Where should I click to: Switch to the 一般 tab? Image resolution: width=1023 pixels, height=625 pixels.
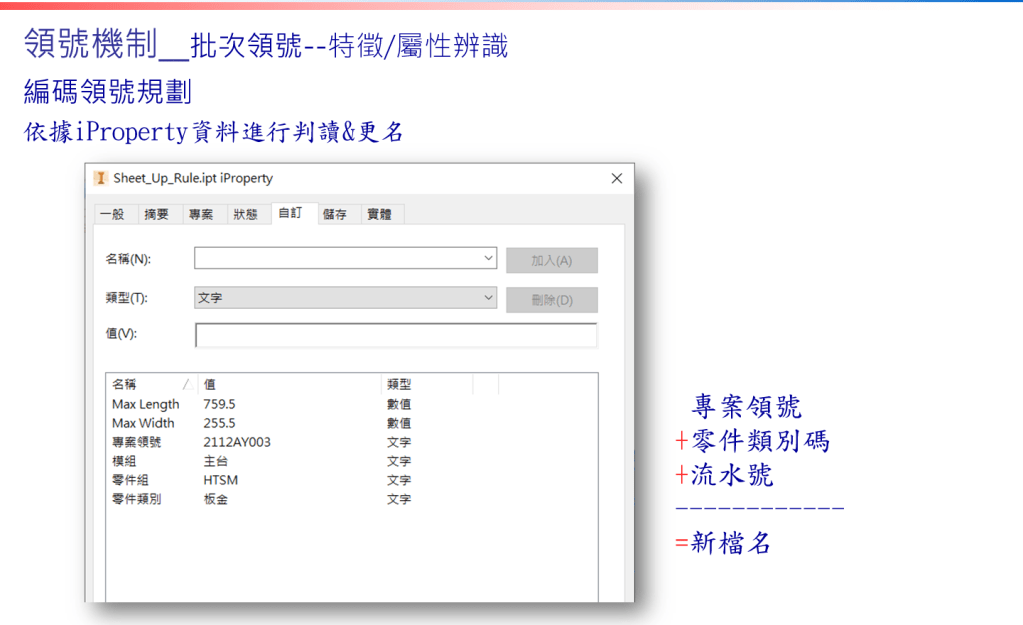pos(113,214)
